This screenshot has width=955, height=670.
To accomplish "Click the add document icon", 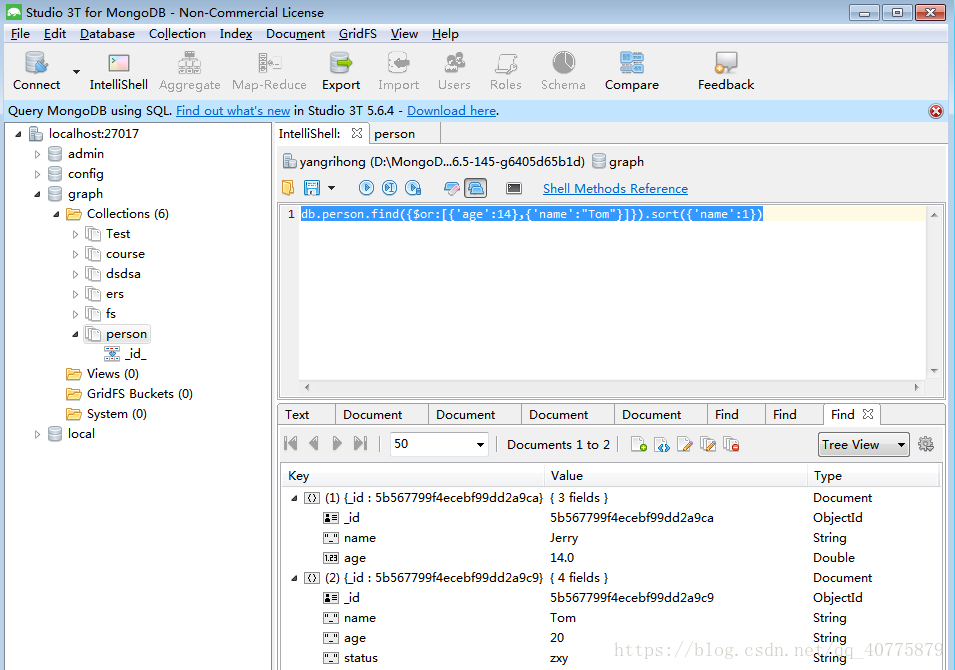I will (x=639, y=445).
